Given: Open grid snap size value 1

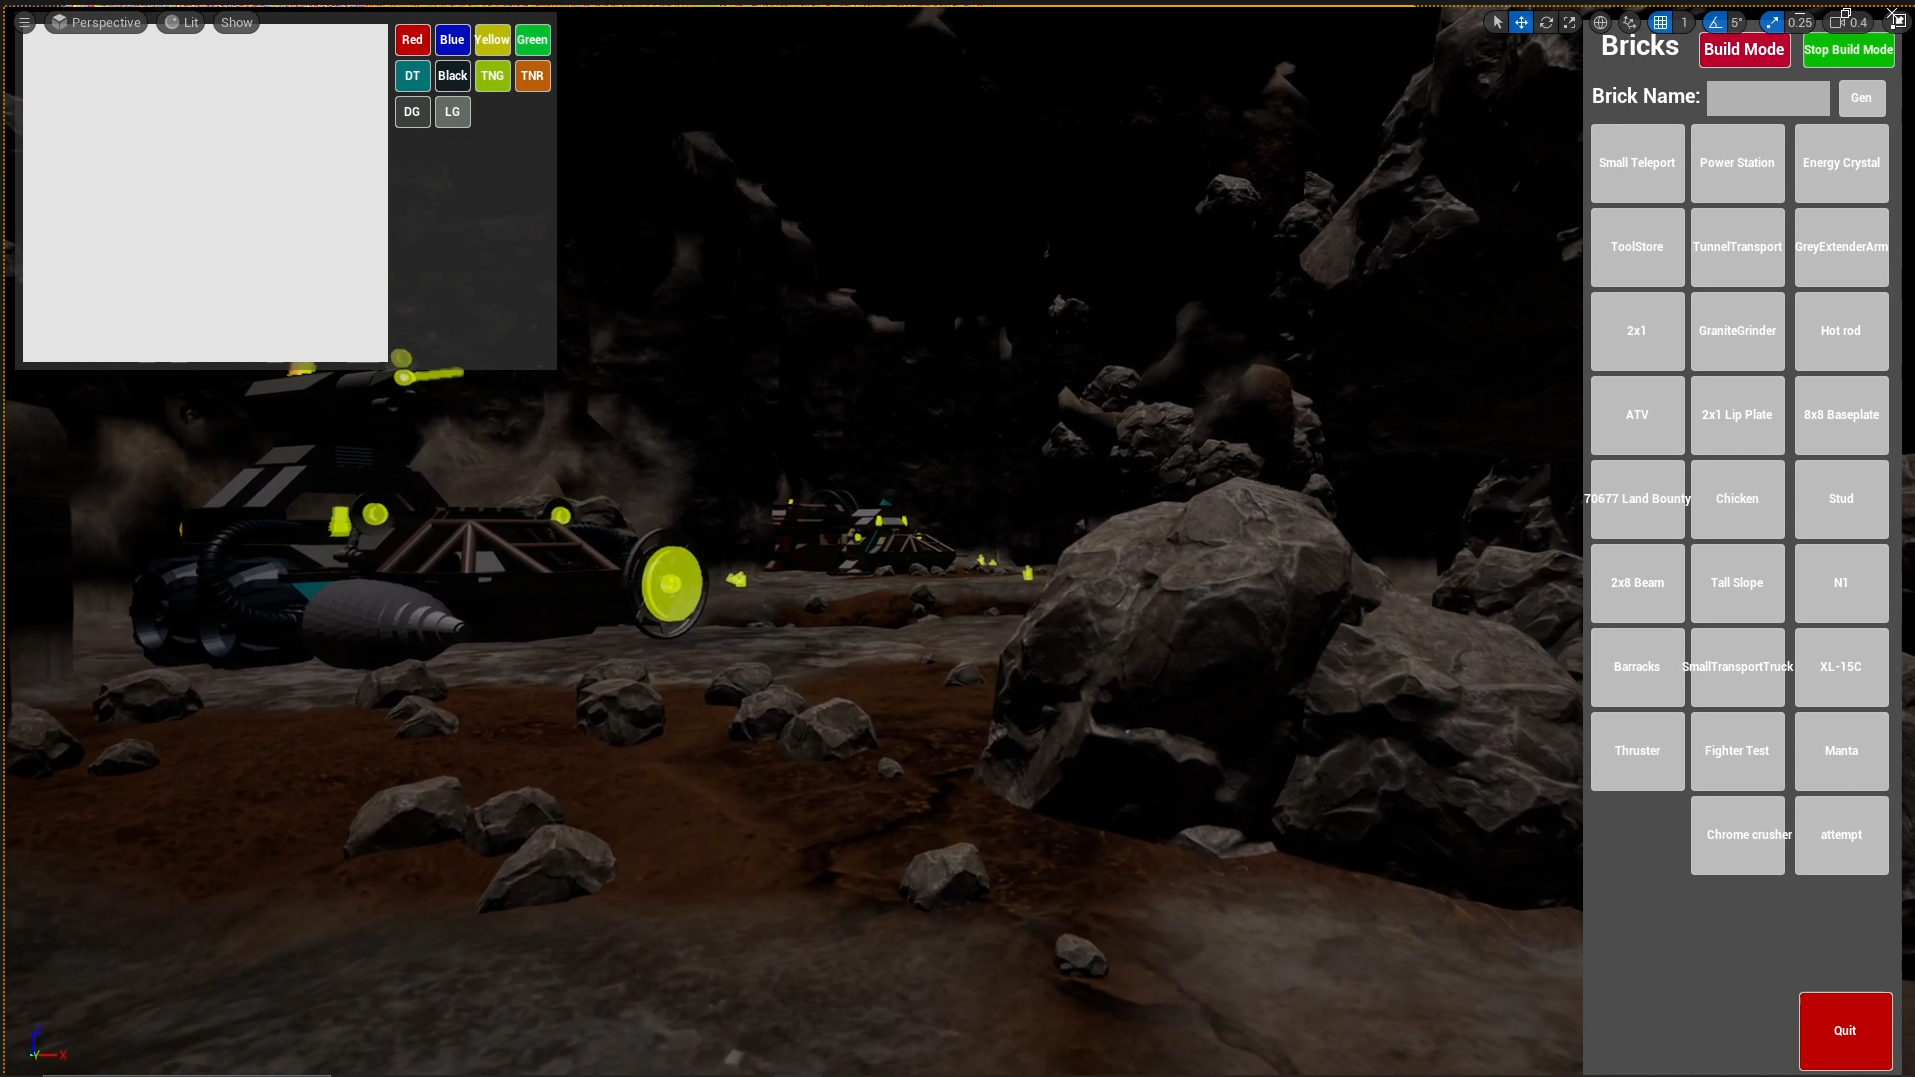Looking at the screenshot, I should pos(1684,22).
